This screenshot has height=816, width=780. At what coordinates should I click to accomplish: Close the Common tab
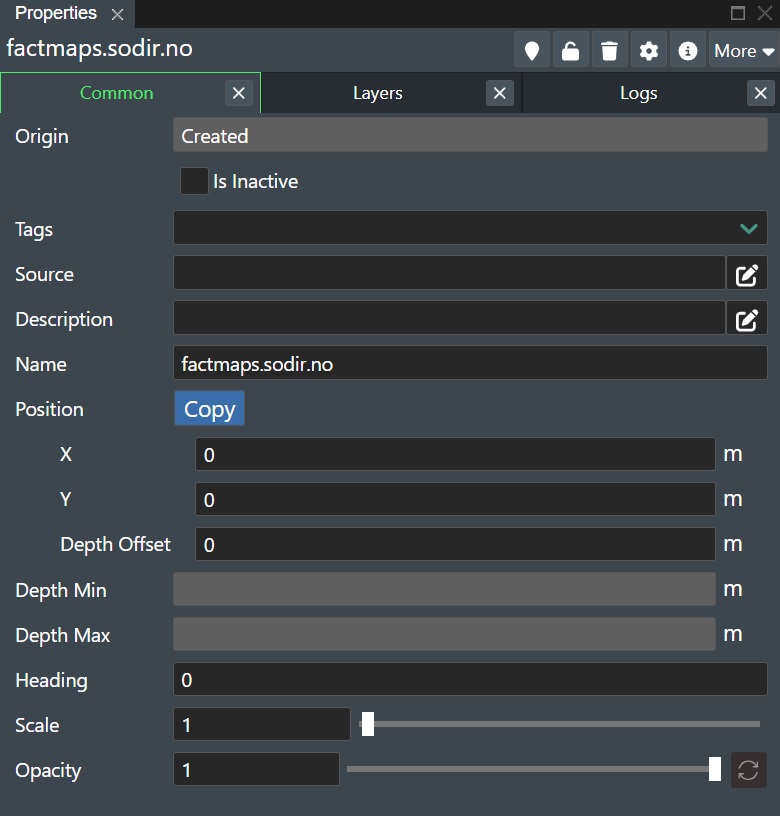239,93
